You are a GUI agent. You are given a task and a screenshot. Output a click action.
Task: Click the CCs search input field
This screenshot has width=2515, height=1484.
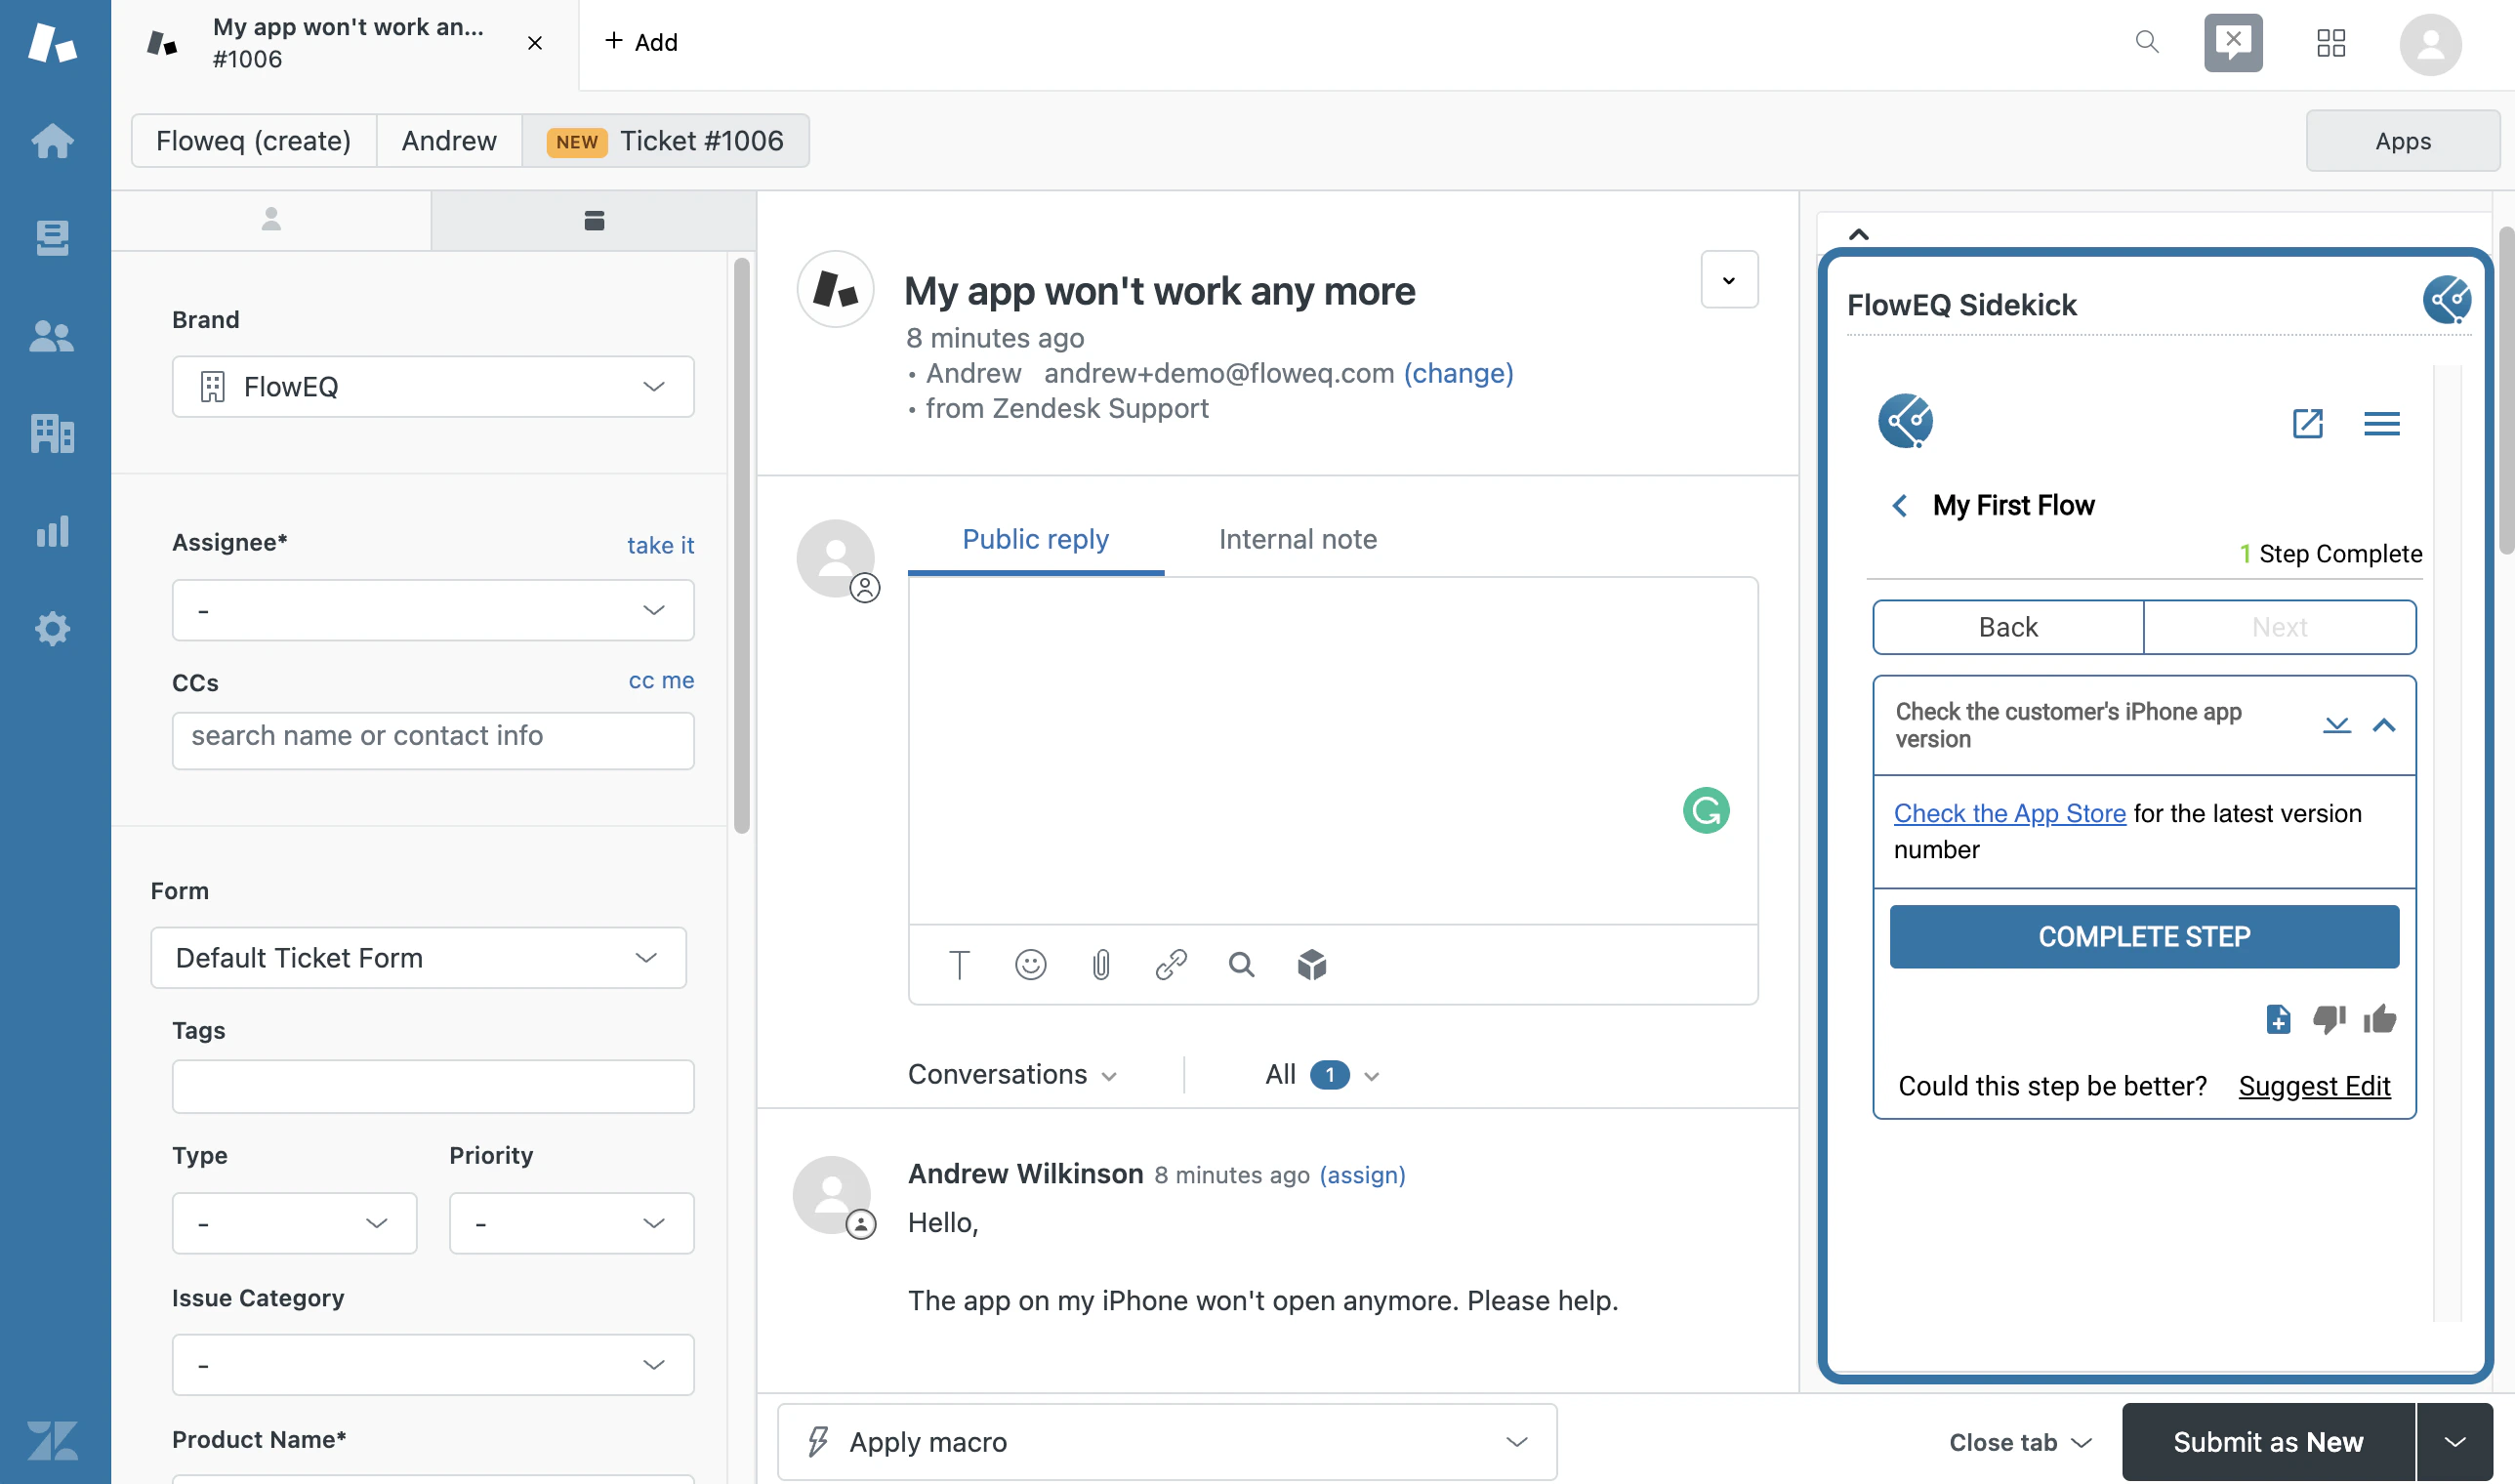(x=433, y=740)
